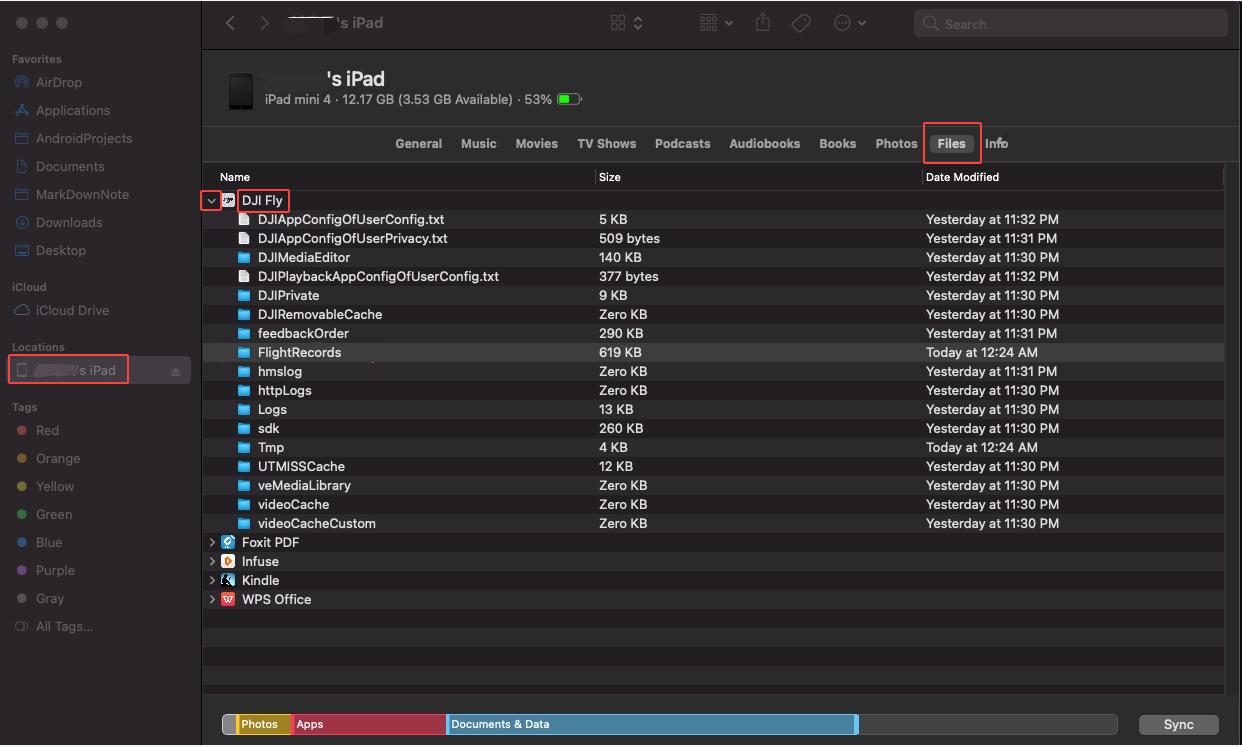The width and height of the screenshot is (1242, 747).
Task: Expand WPS Office to show its files
Action: (211, 599)
